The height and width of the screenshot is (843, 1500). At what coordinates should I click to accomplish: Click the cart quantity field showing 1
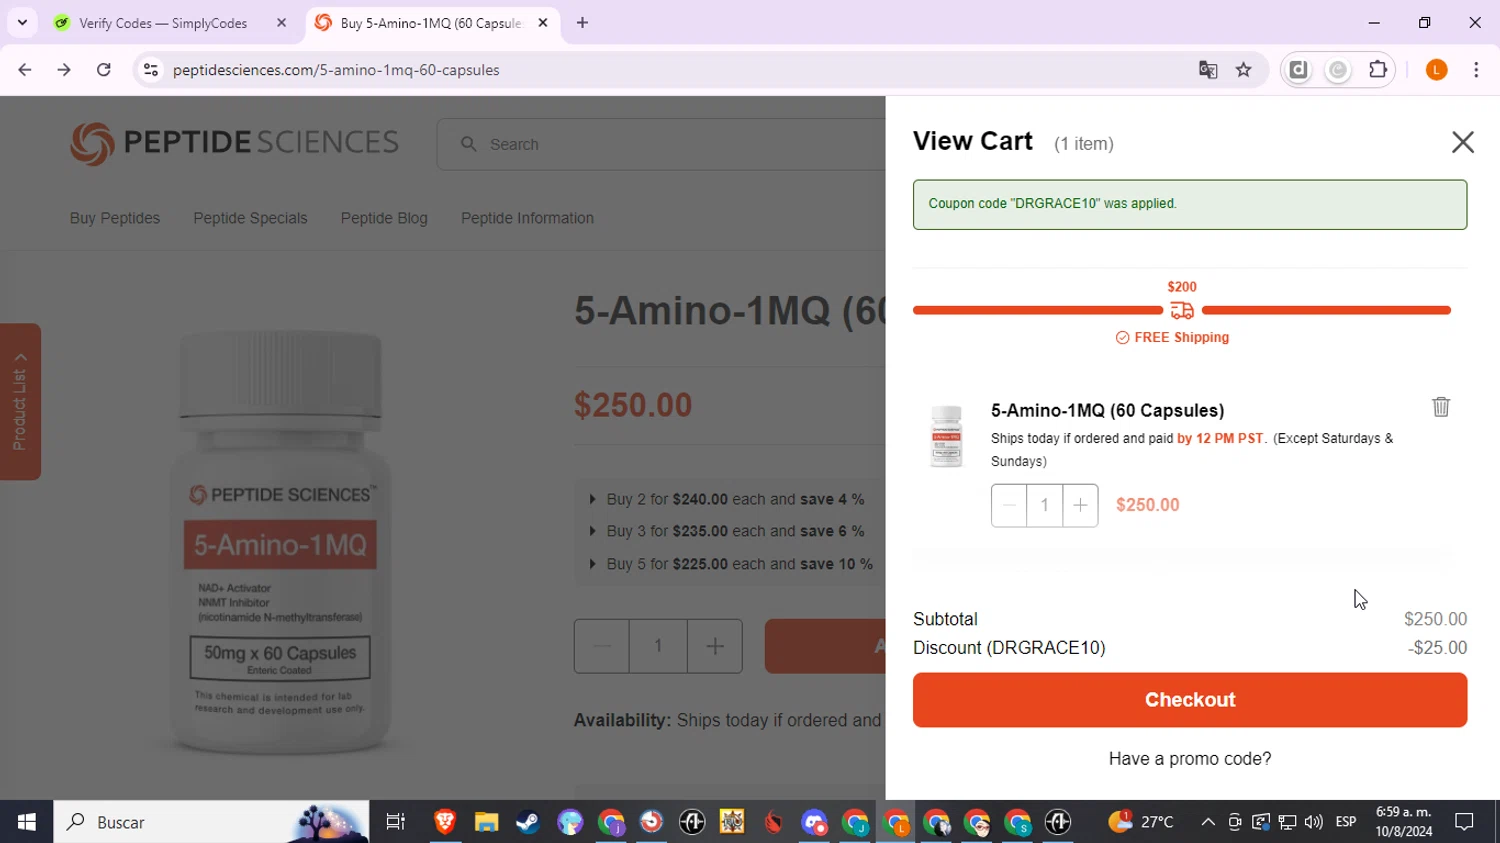(1045, 505)
